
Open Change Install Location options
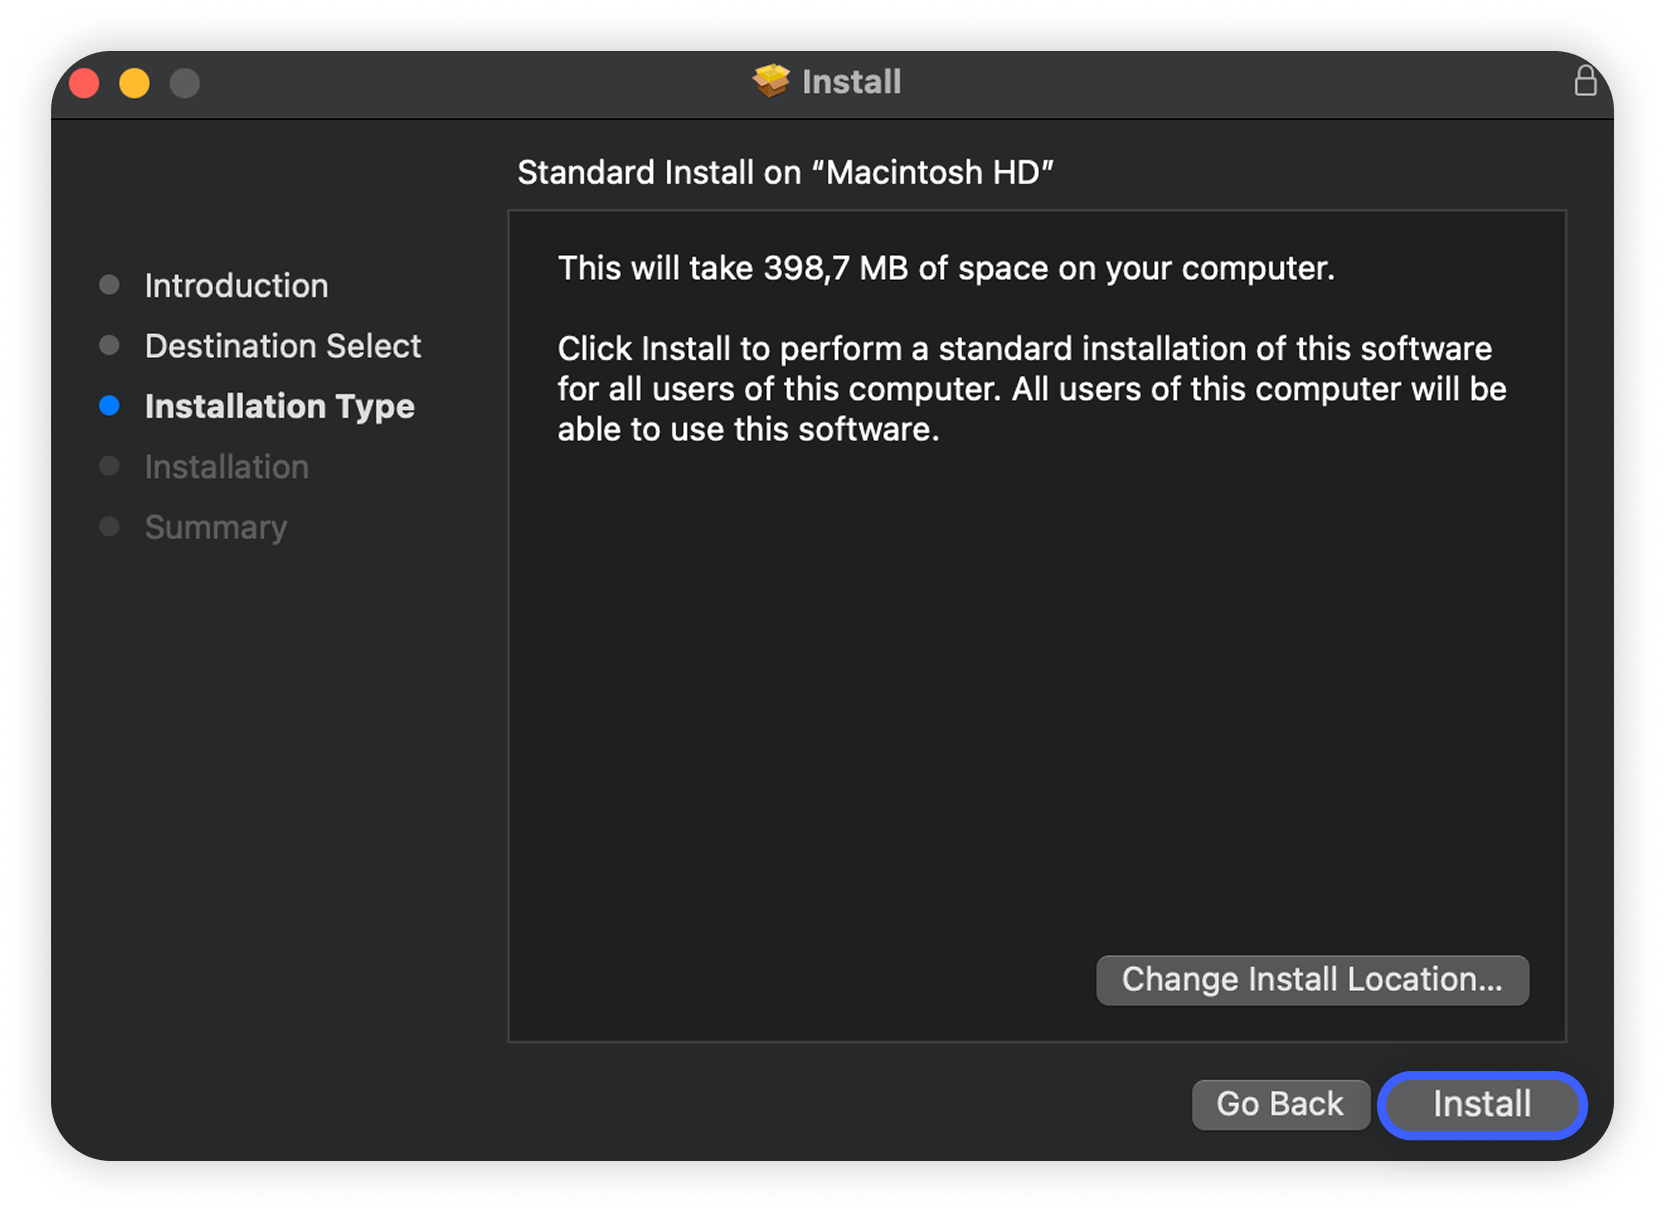pyautogui.click(x=1312, y=980)
